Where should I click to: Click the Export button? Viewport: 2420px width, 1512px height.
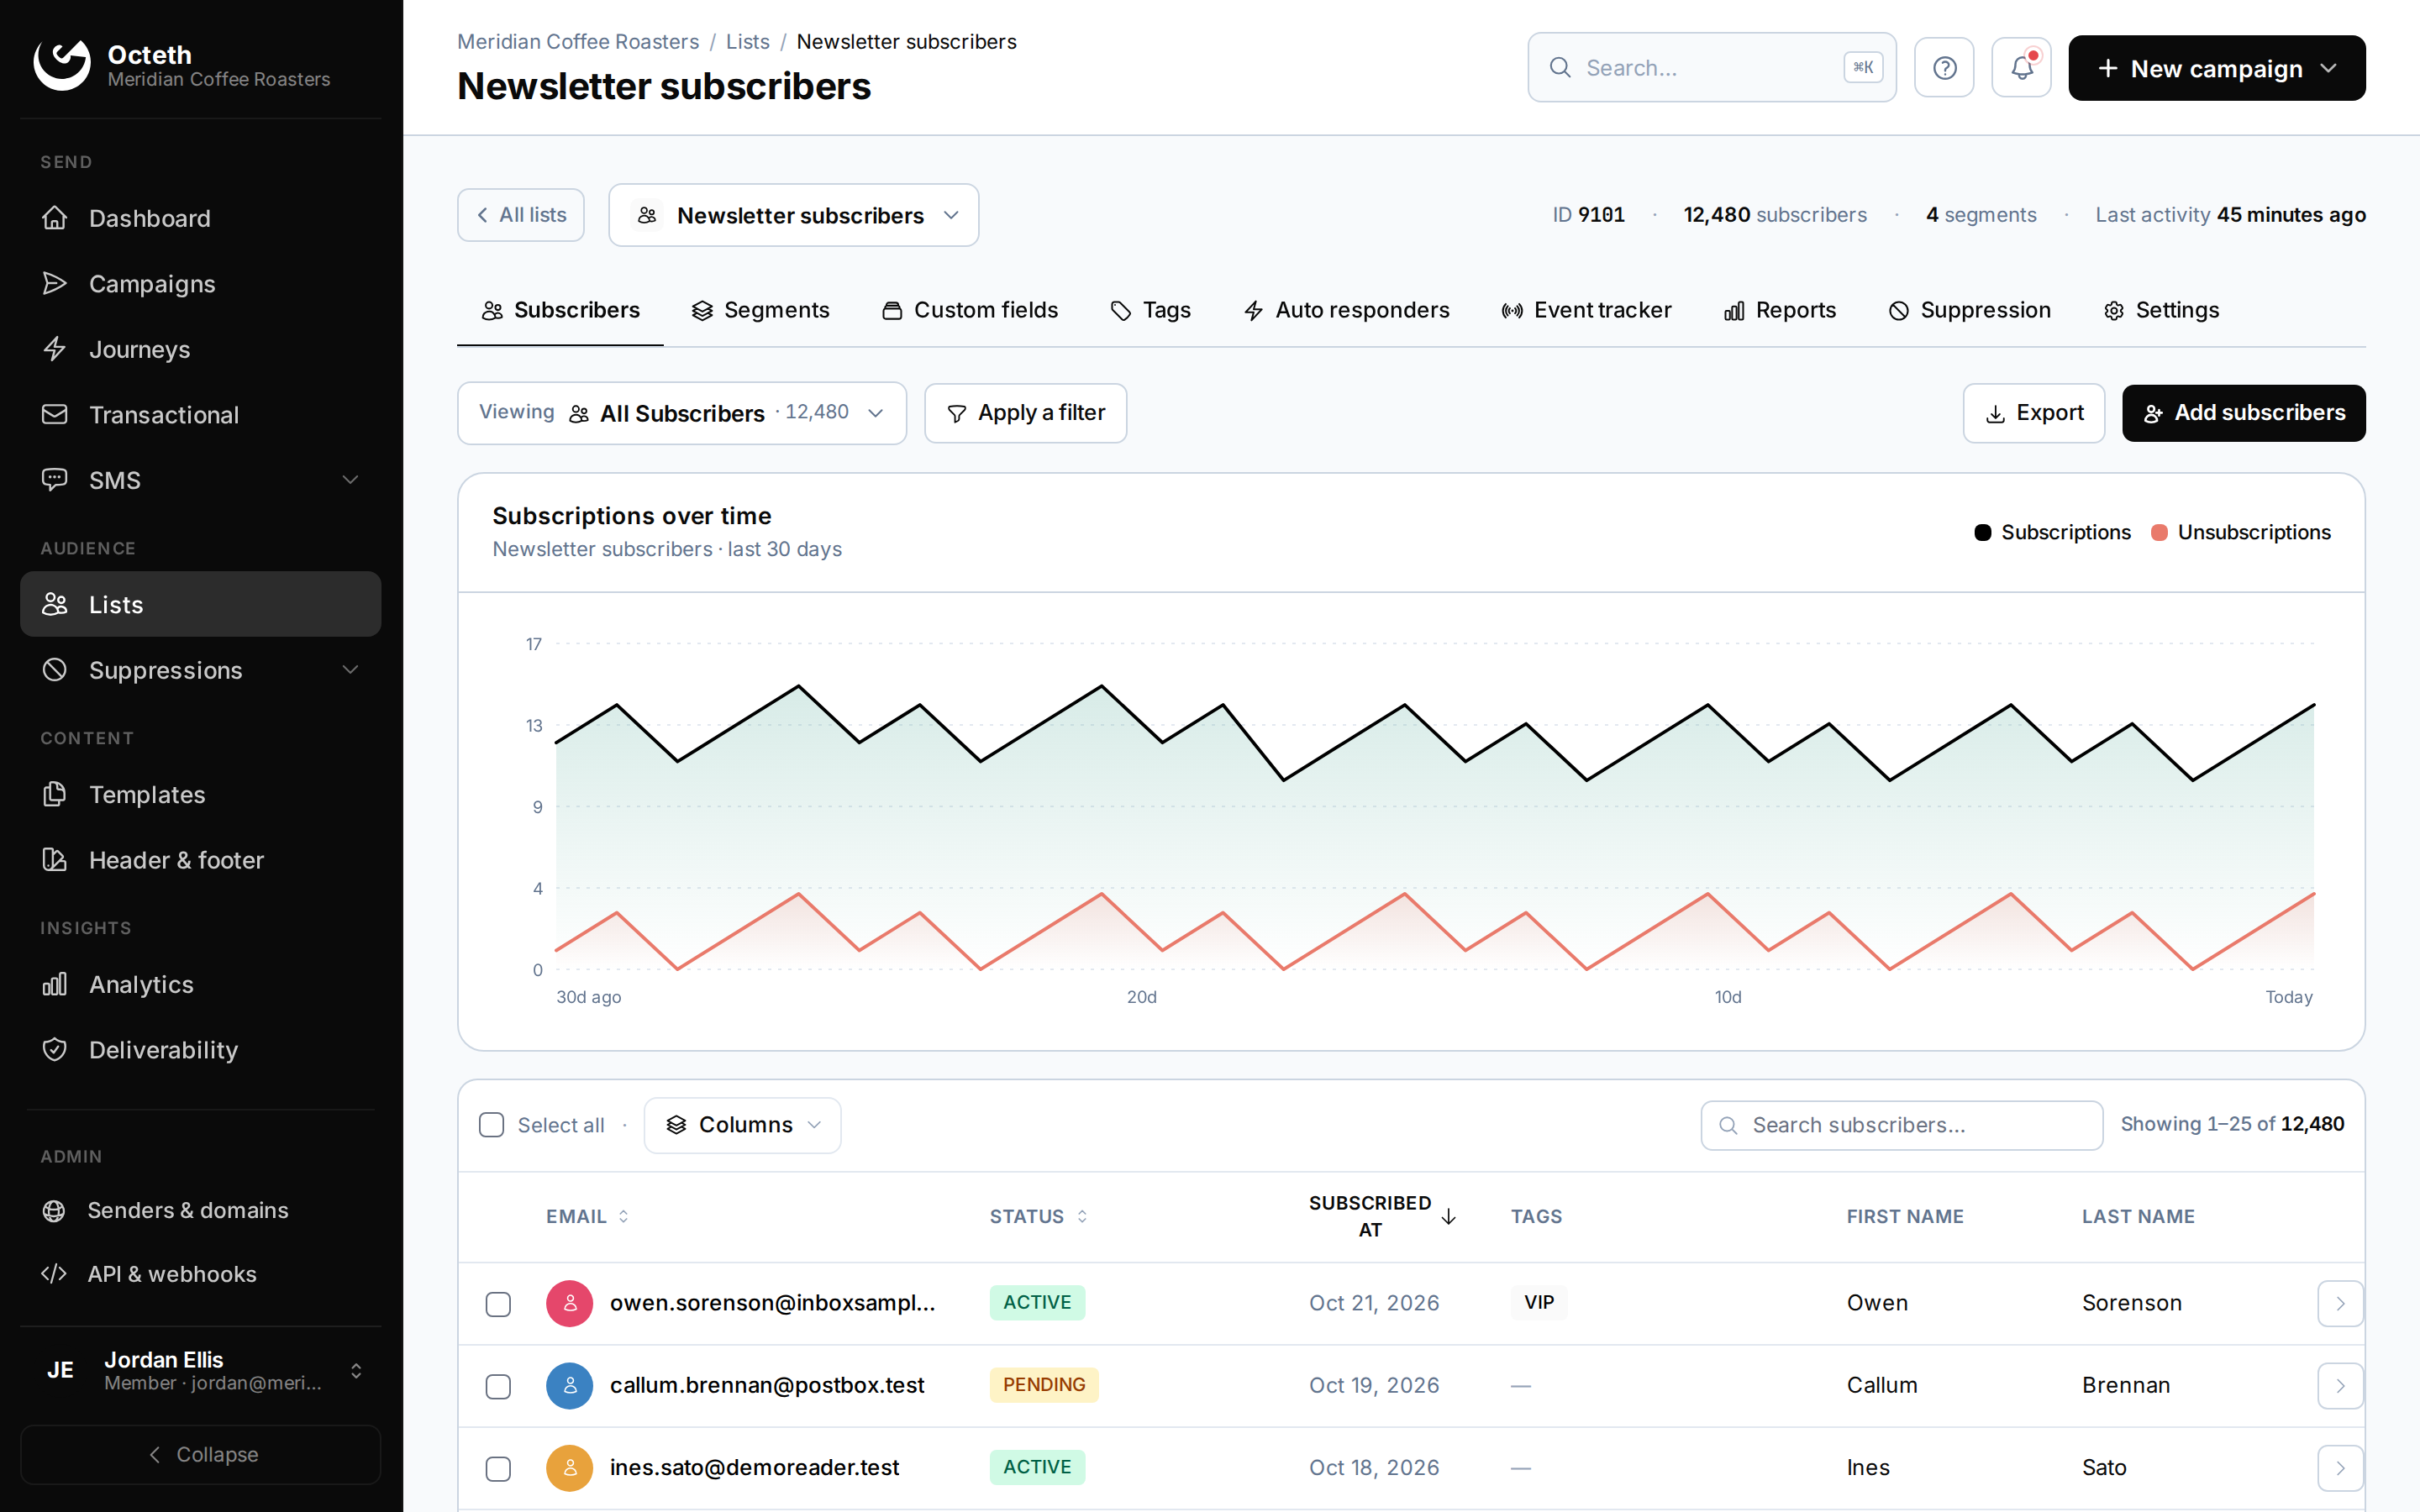[2034, 413]
